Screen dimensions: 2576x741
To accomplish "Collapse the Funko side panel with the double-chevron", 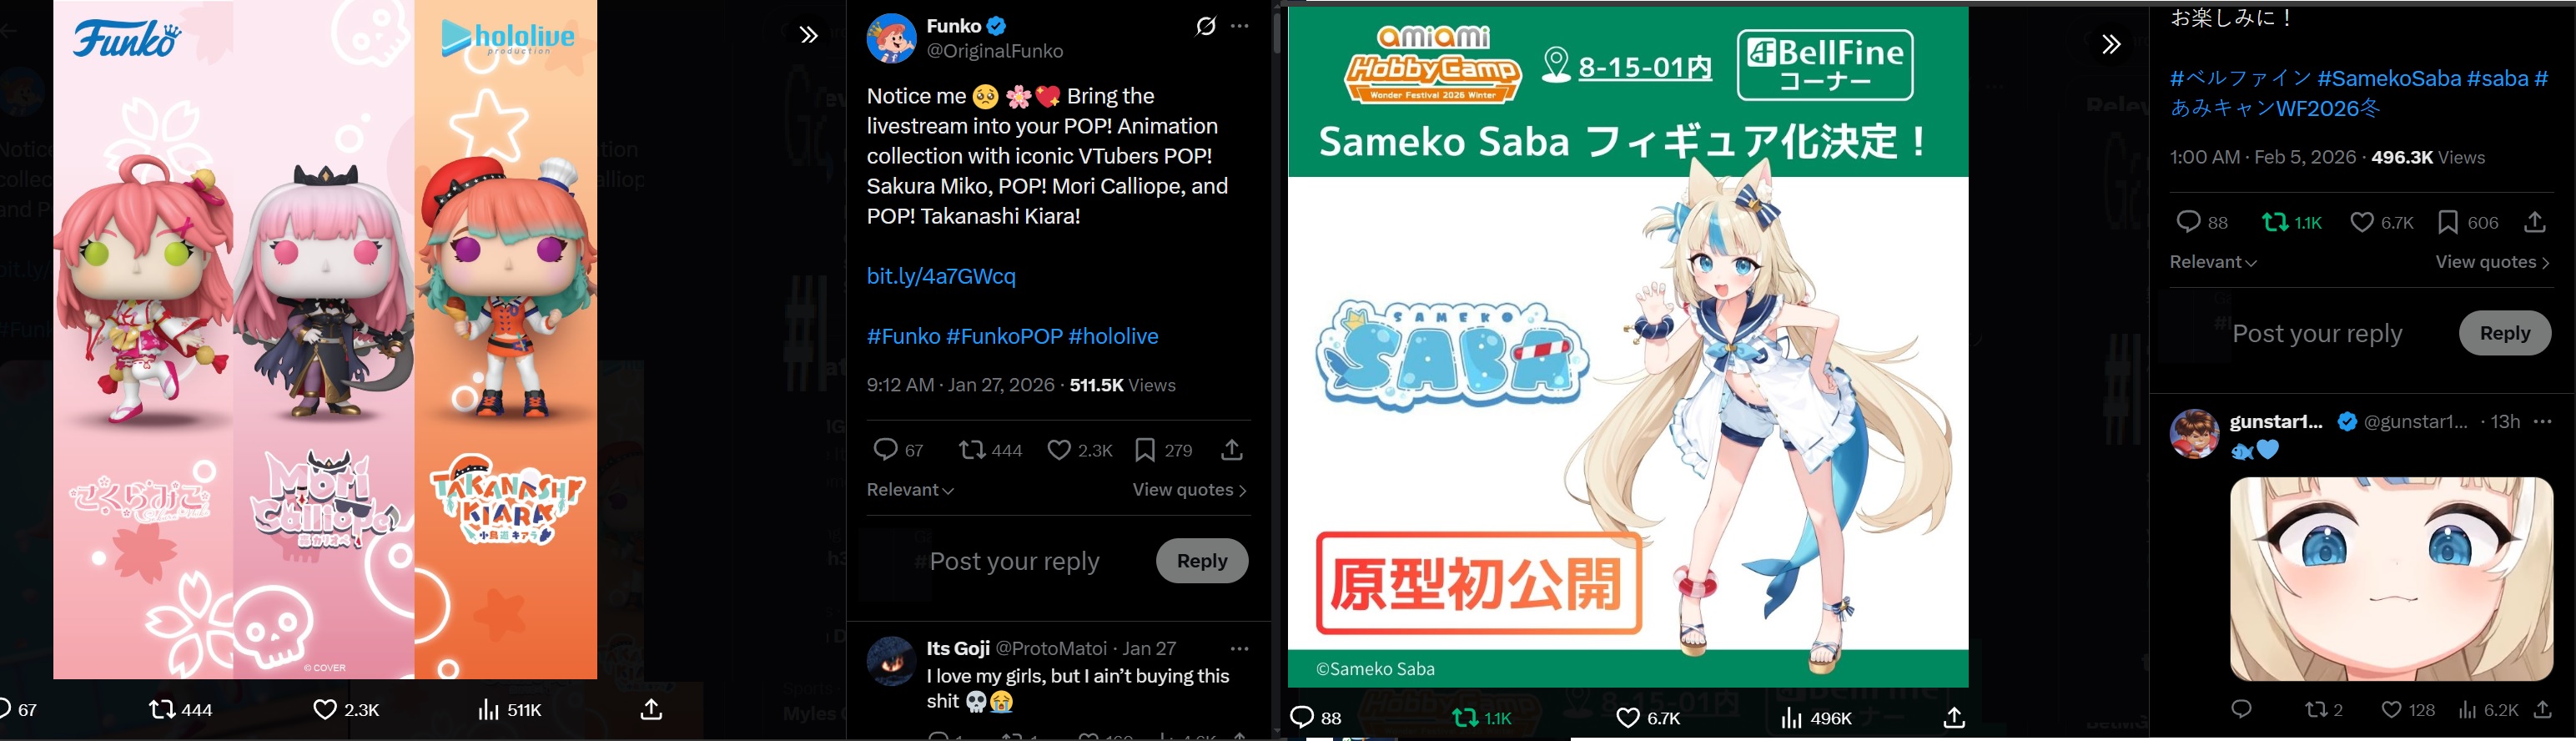I will [x=809, y=36].
